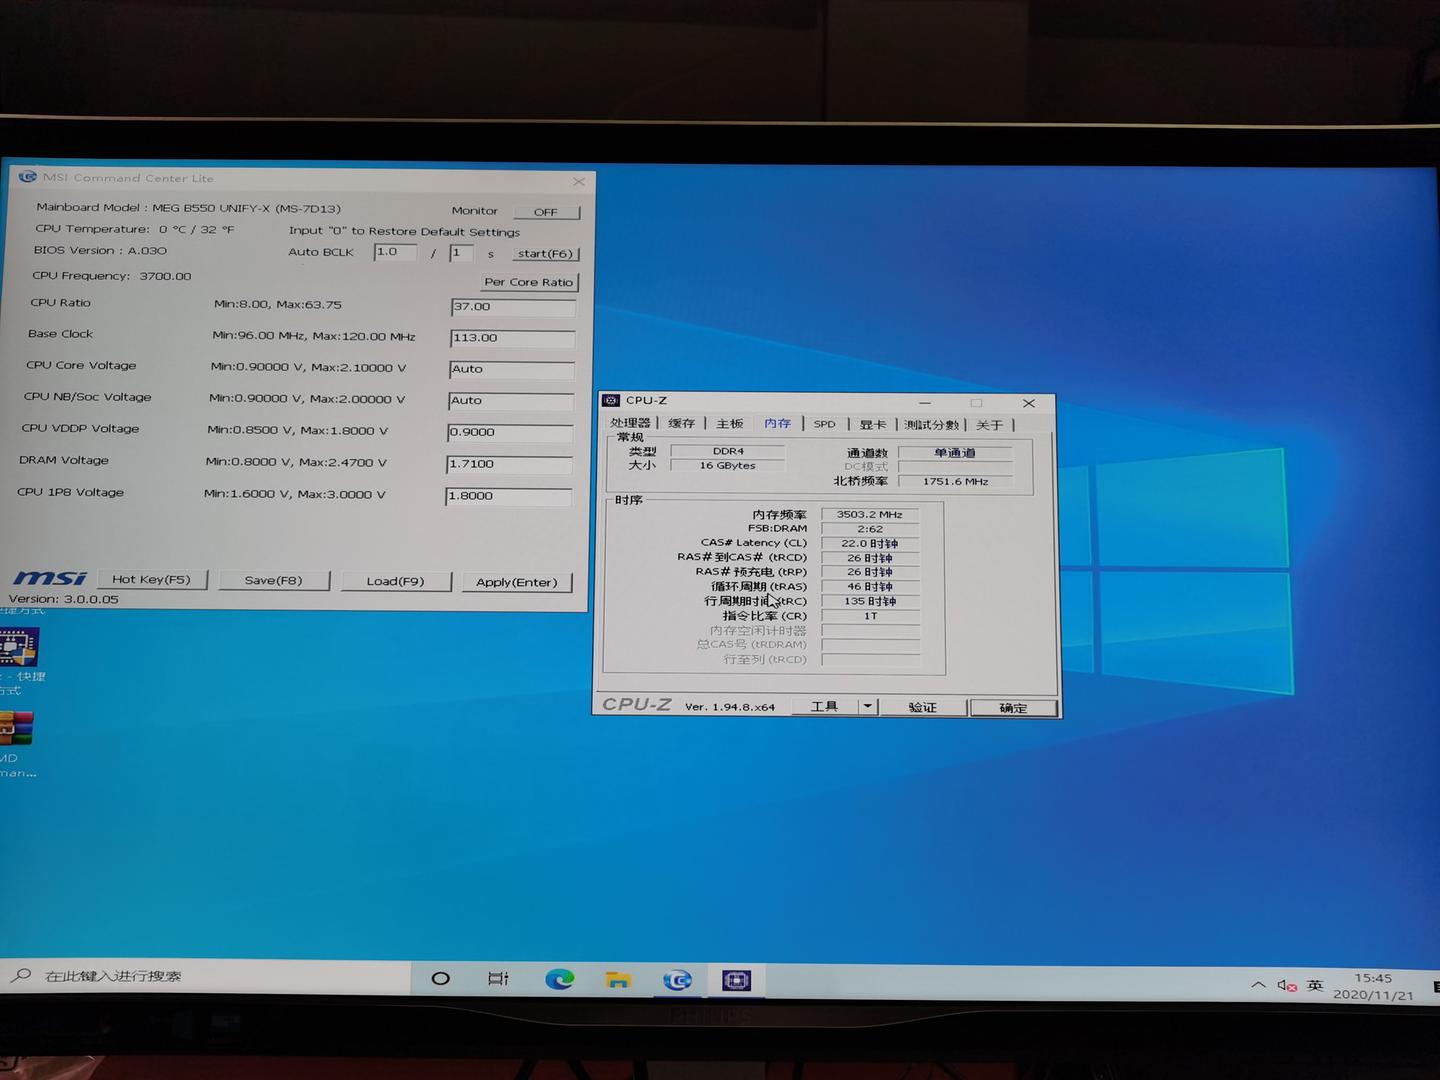Click the Save(F8) button in Command Center
This screenshot has width=1440, height=1080.
274,580
